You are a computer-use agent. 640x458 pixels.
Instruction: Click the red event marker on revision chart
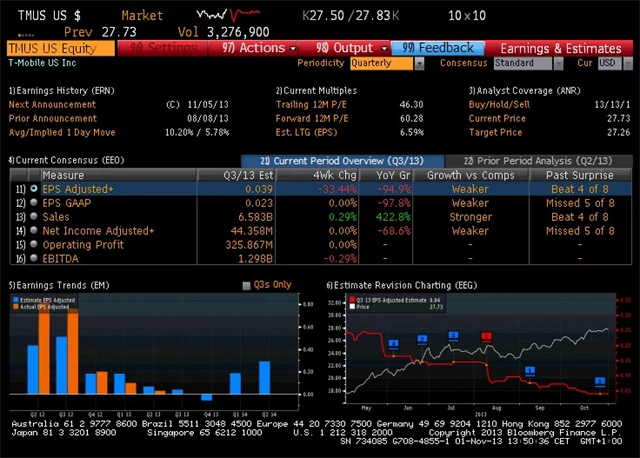coord(486,338)
